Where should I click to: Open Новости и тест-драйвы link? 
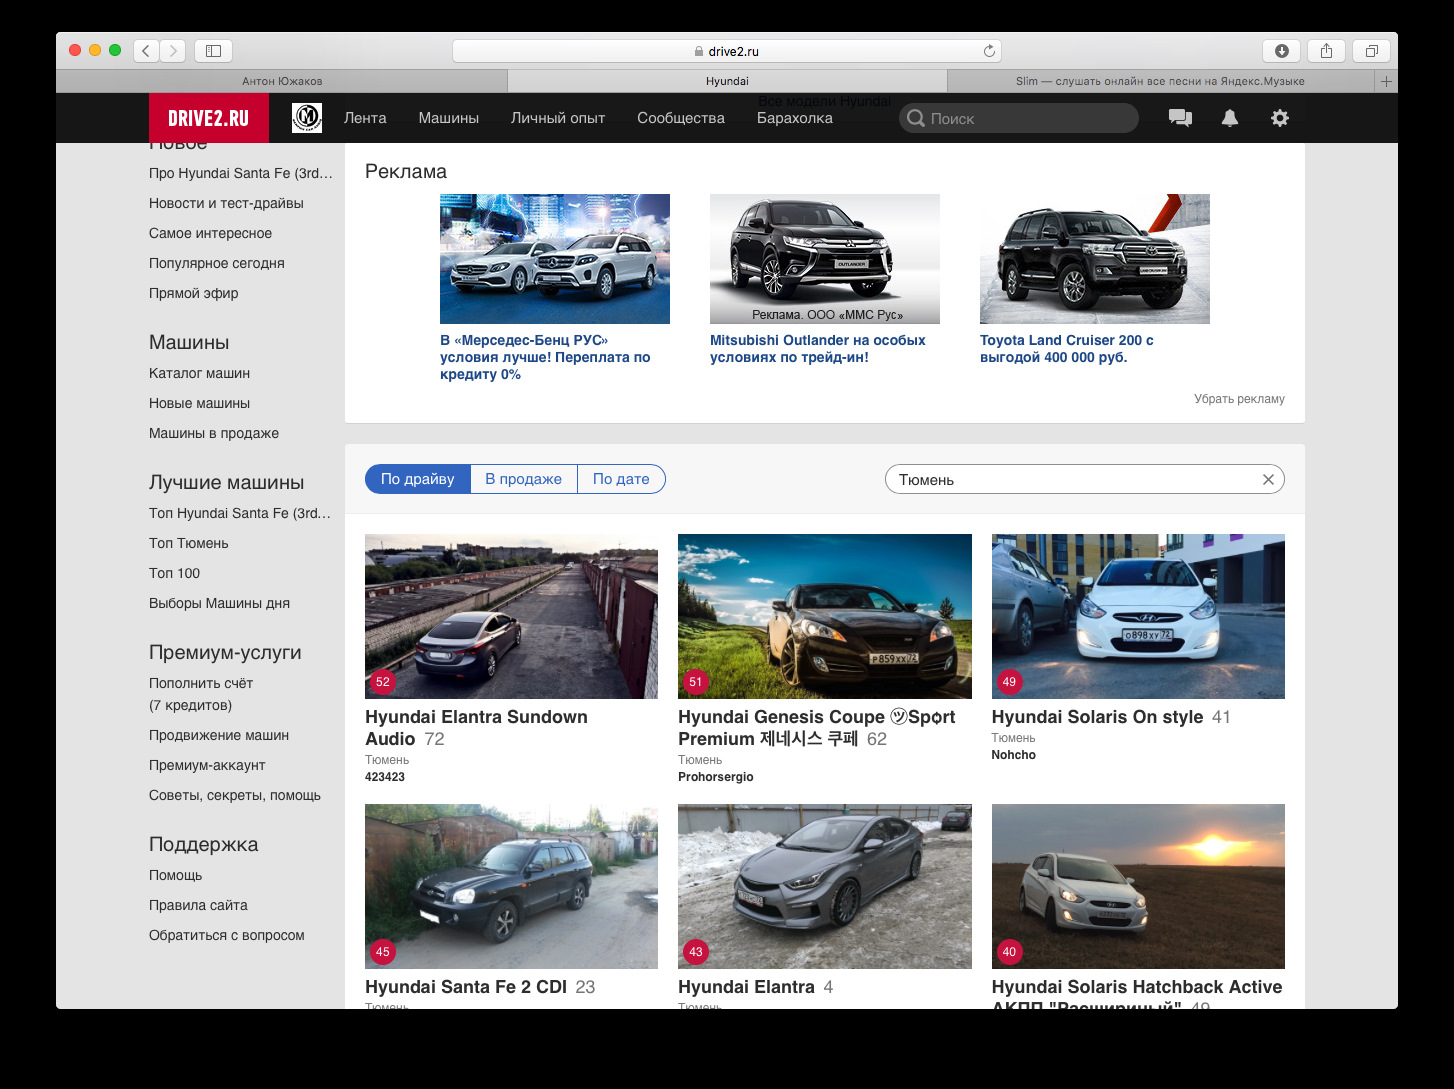pyautogui.click(x=226, y=203)
